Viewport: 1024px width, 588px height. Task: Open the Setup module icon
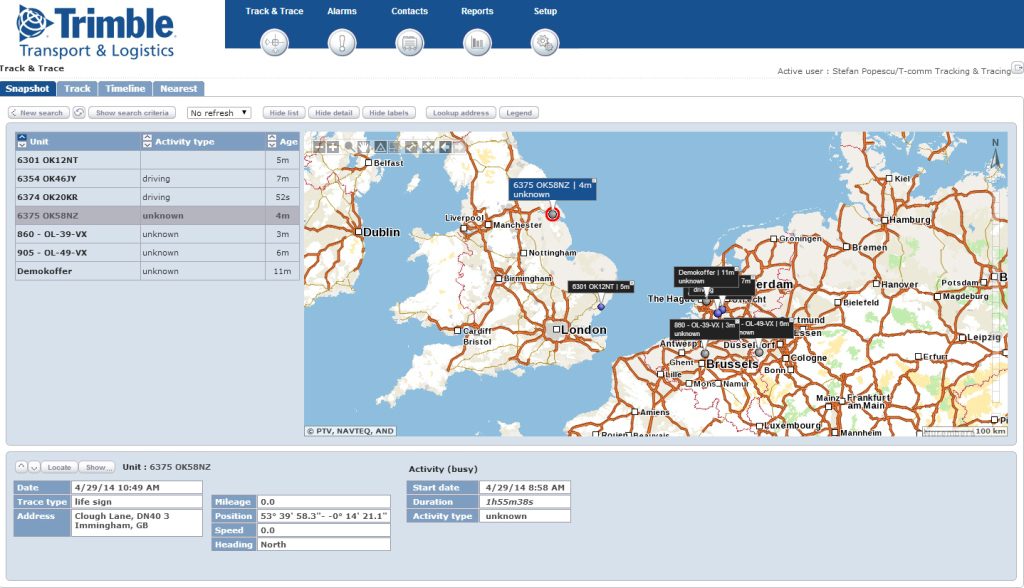pos(545,42)
